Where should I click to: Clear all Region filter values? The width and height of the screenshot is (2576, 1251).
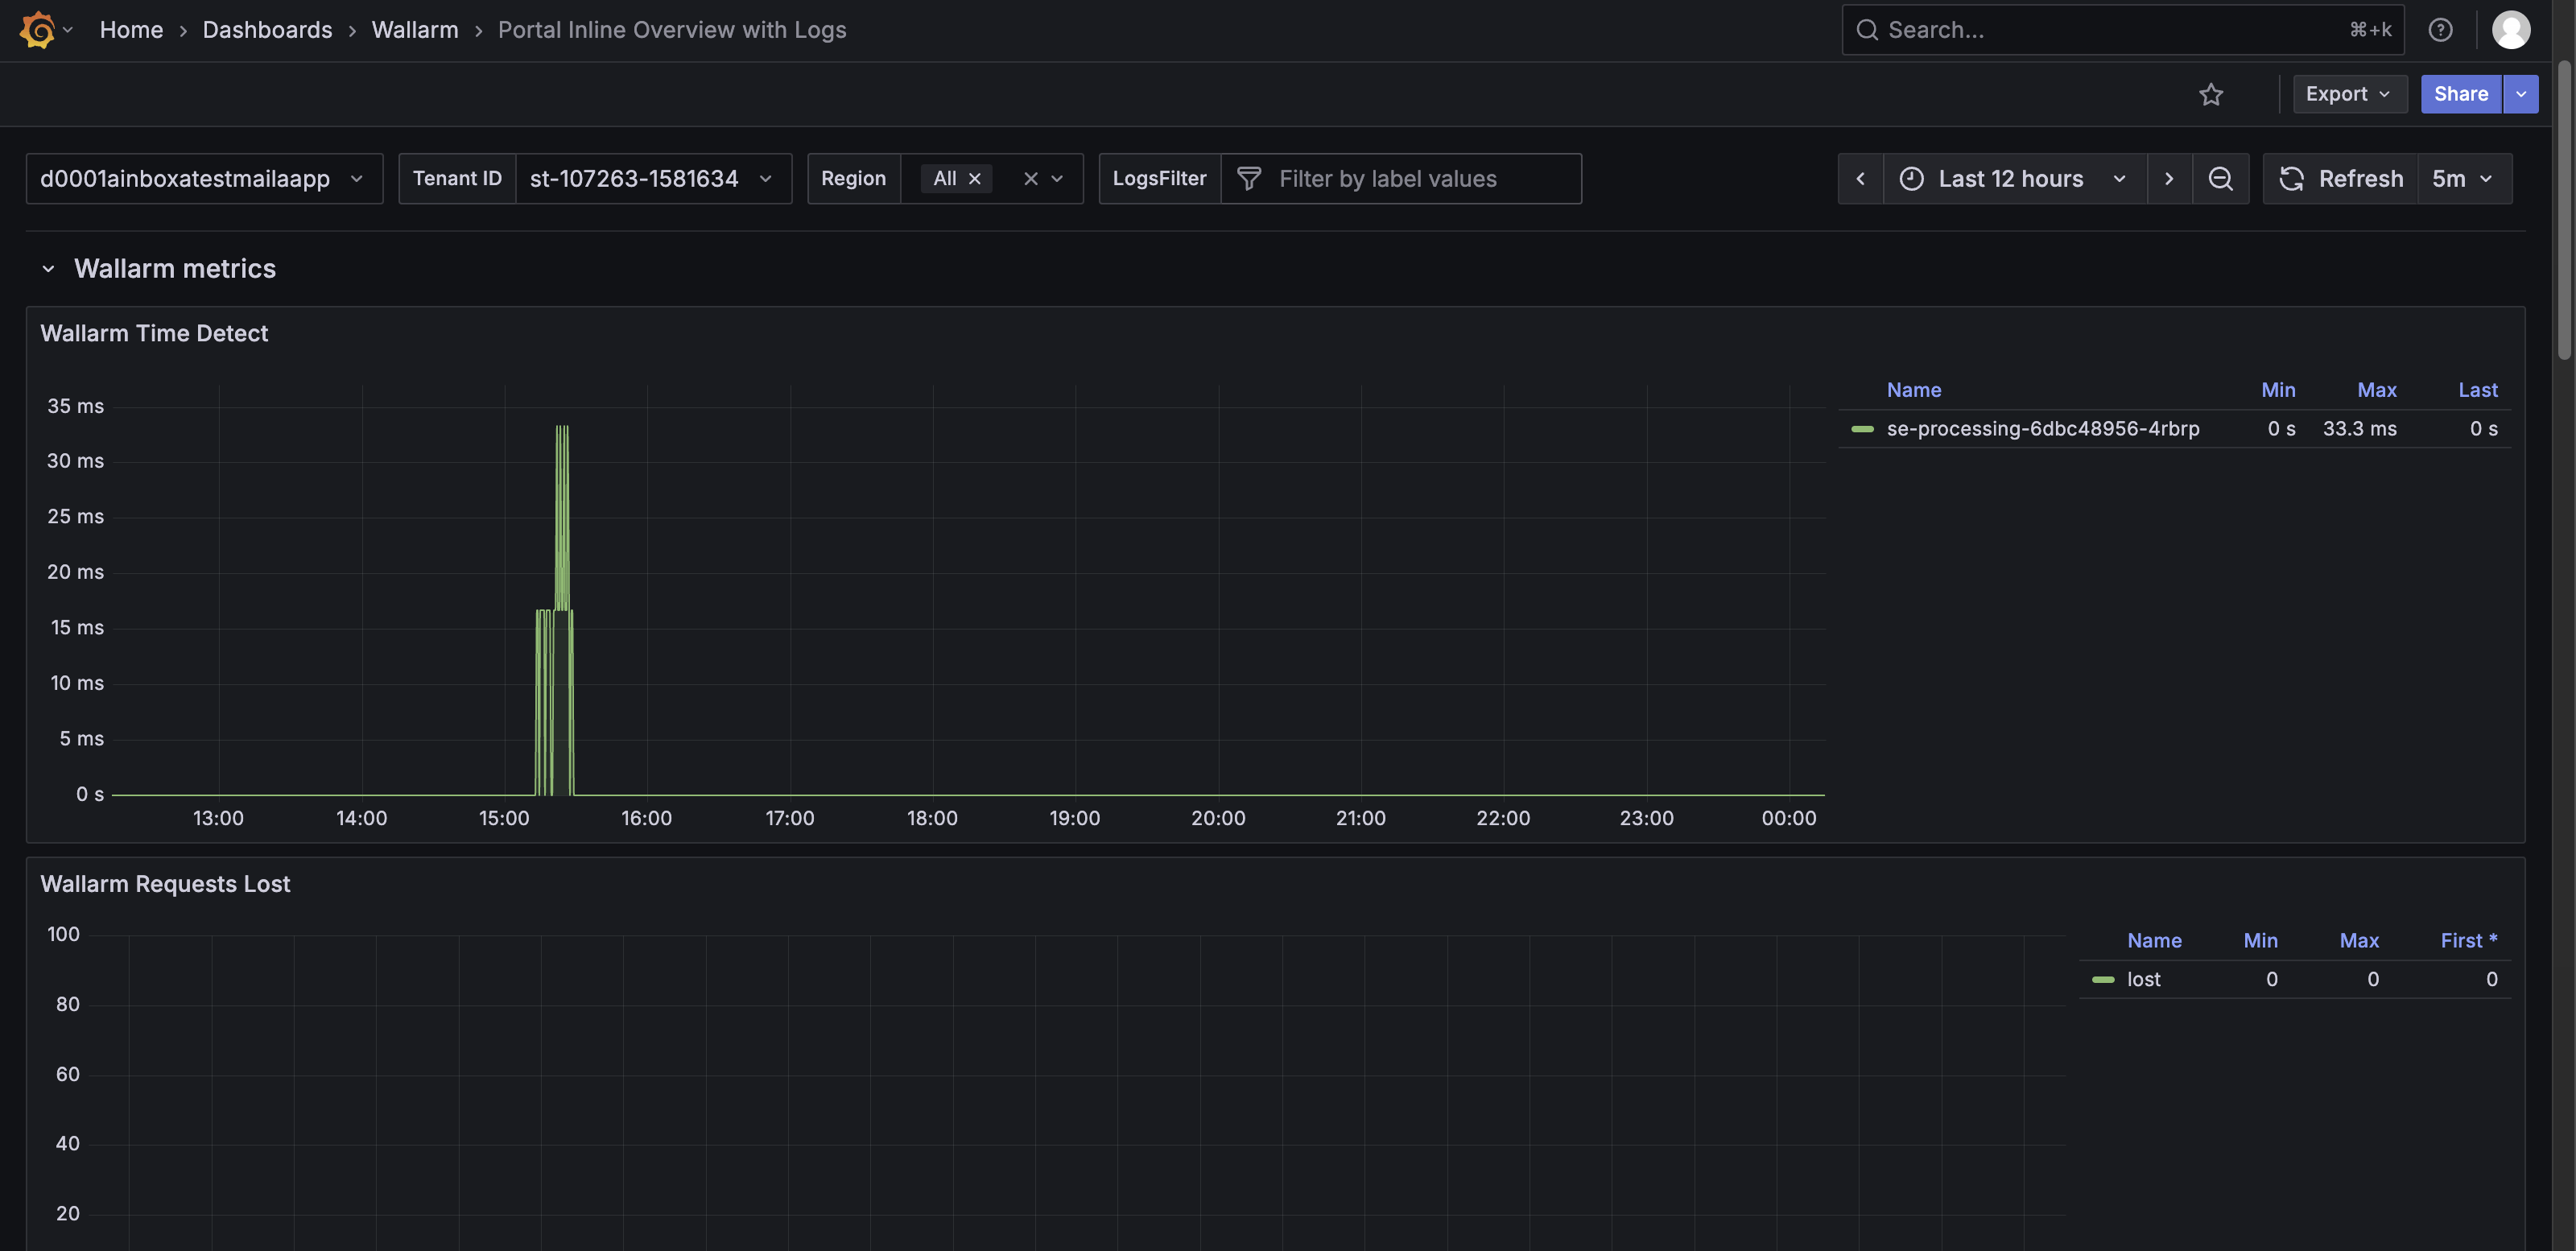pyautogui.click(x=1030, y=179)
